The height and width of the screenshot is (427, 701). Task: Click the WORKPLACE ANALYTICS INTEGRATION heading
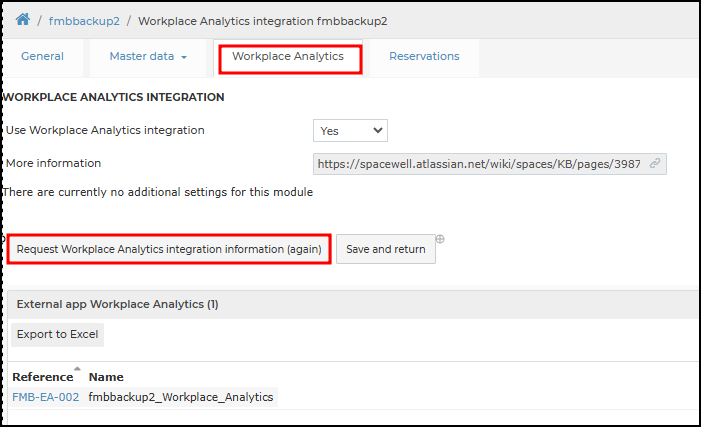pyautogui.click(x=114, y=97)
